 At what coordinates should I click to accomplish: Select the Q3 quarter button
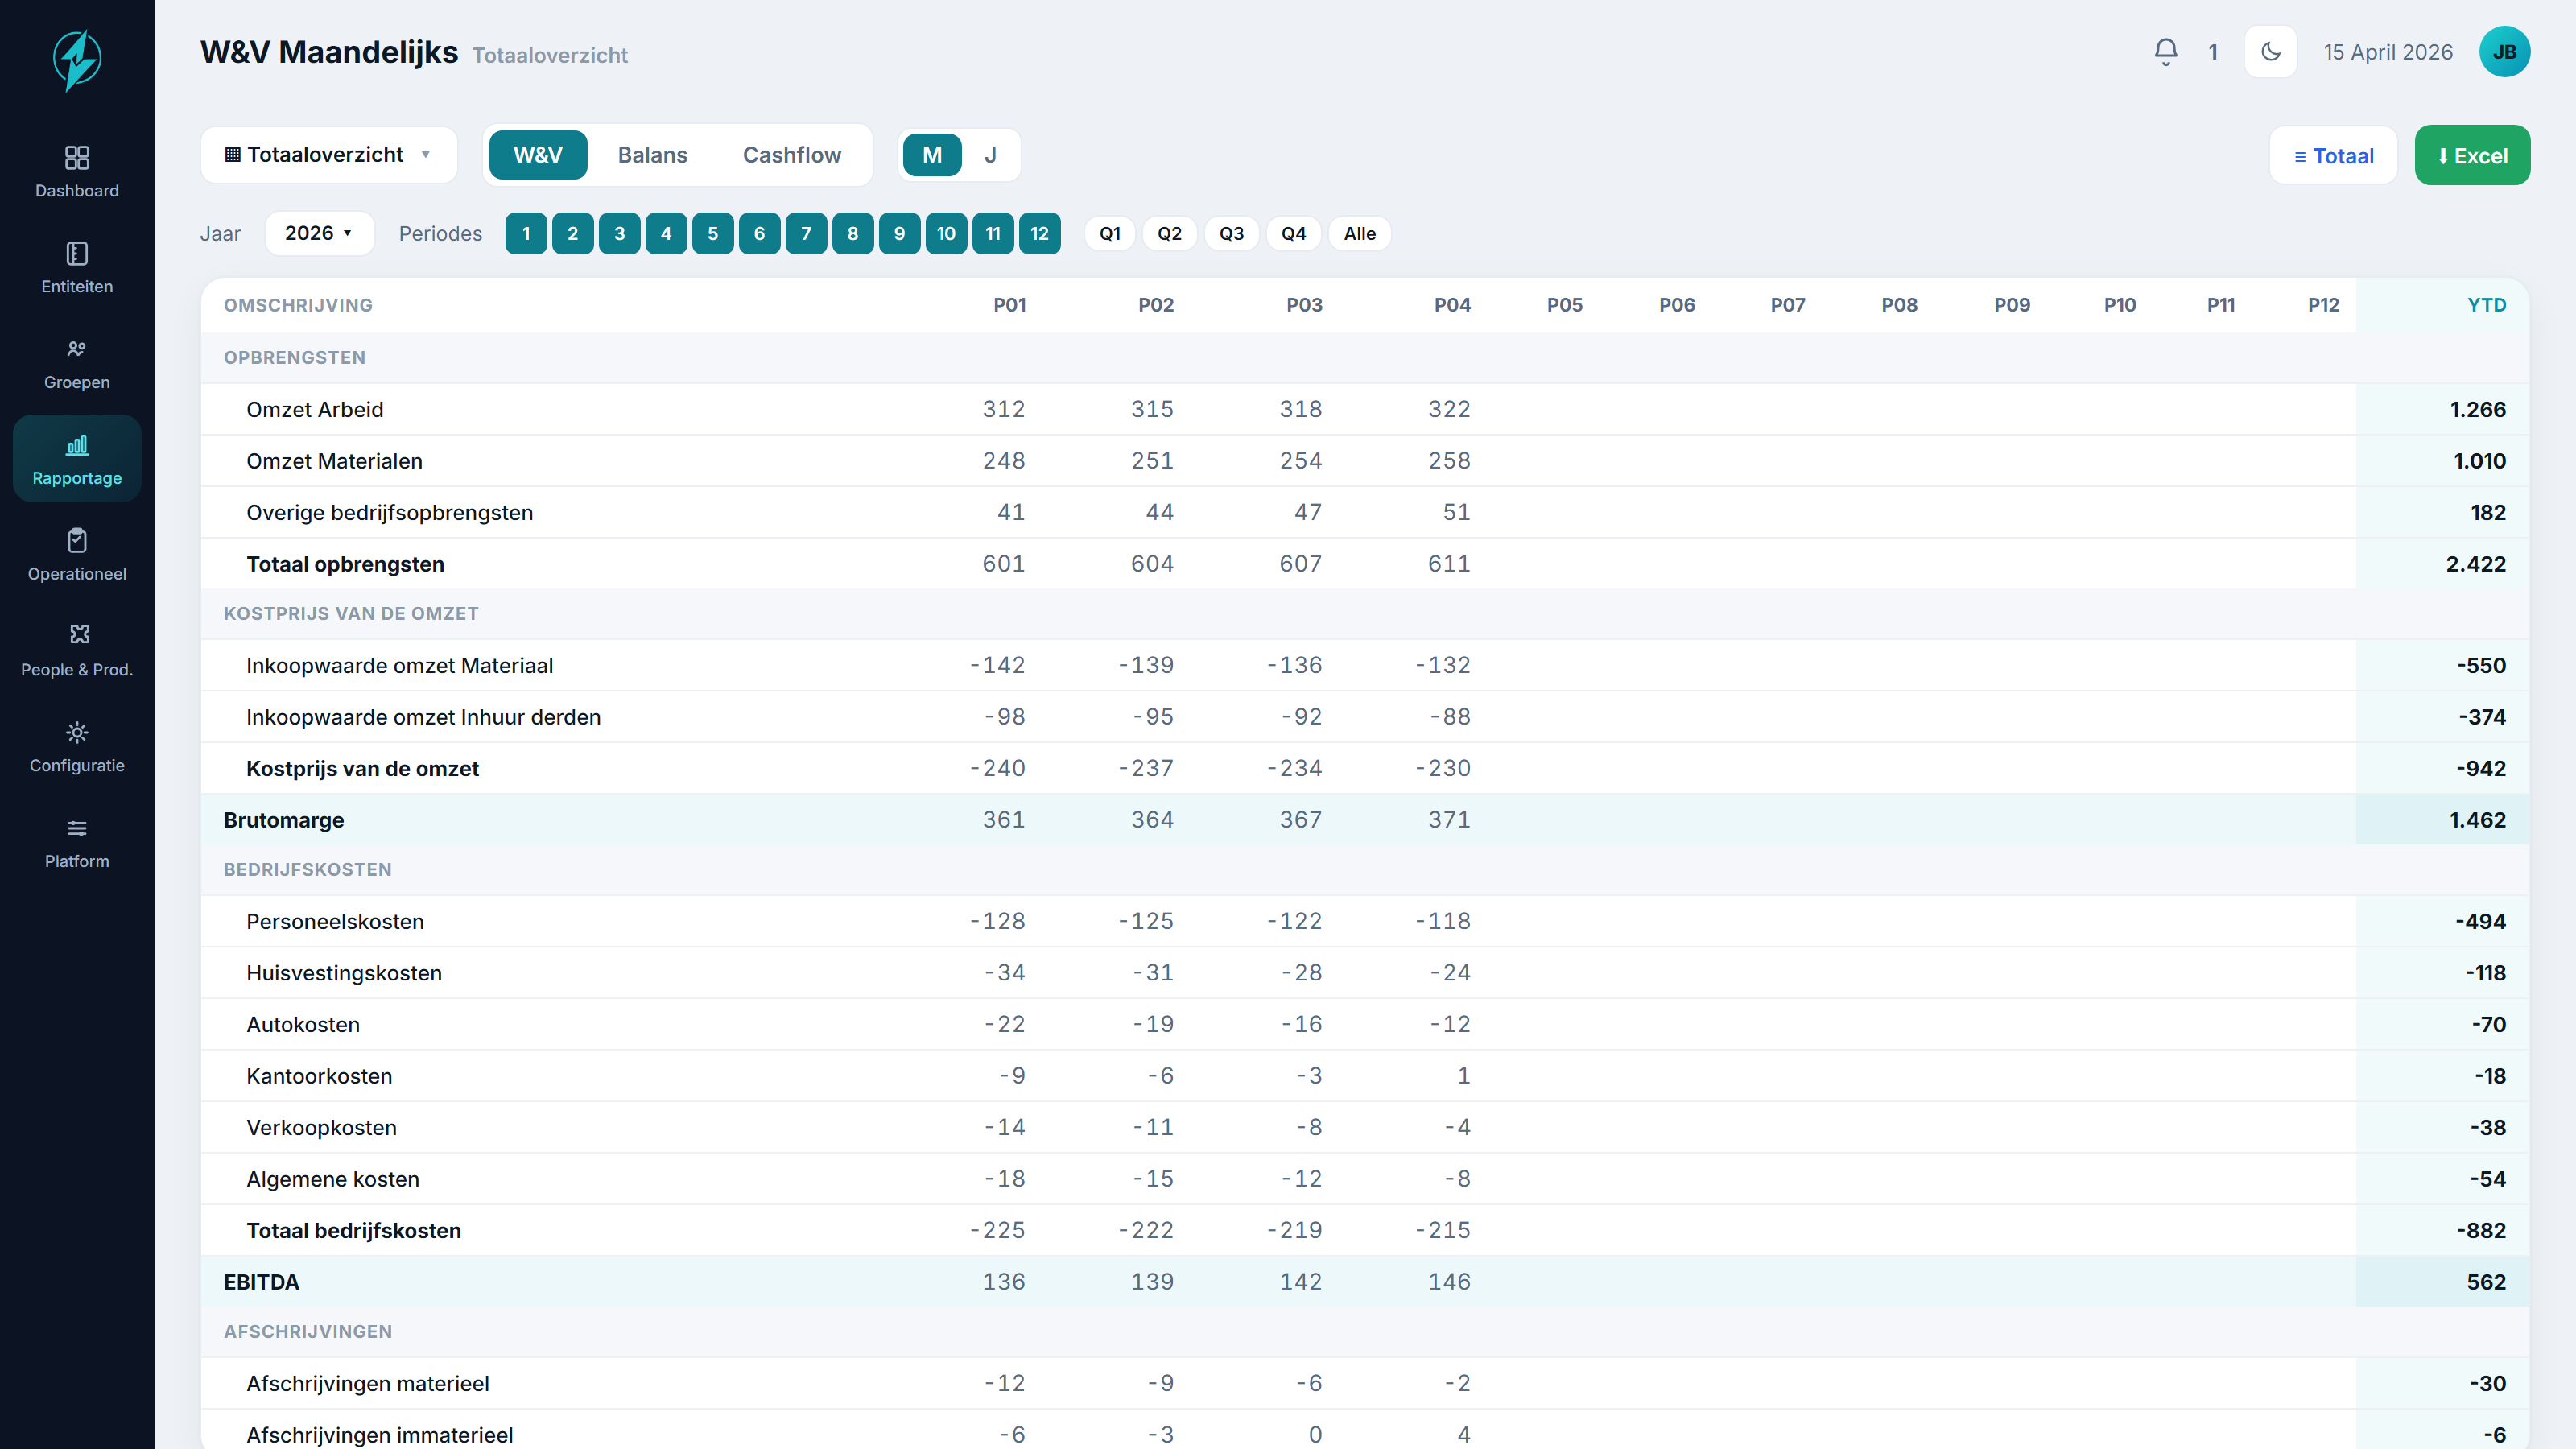(x=1232, y=234)
